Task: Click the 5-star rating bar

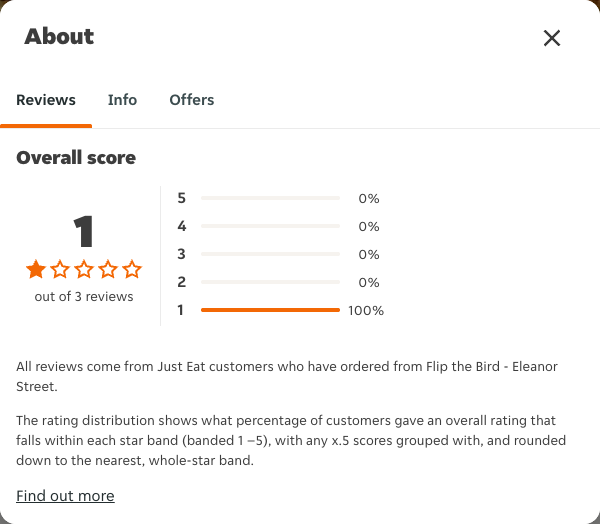Action: [x=271, y=198]
